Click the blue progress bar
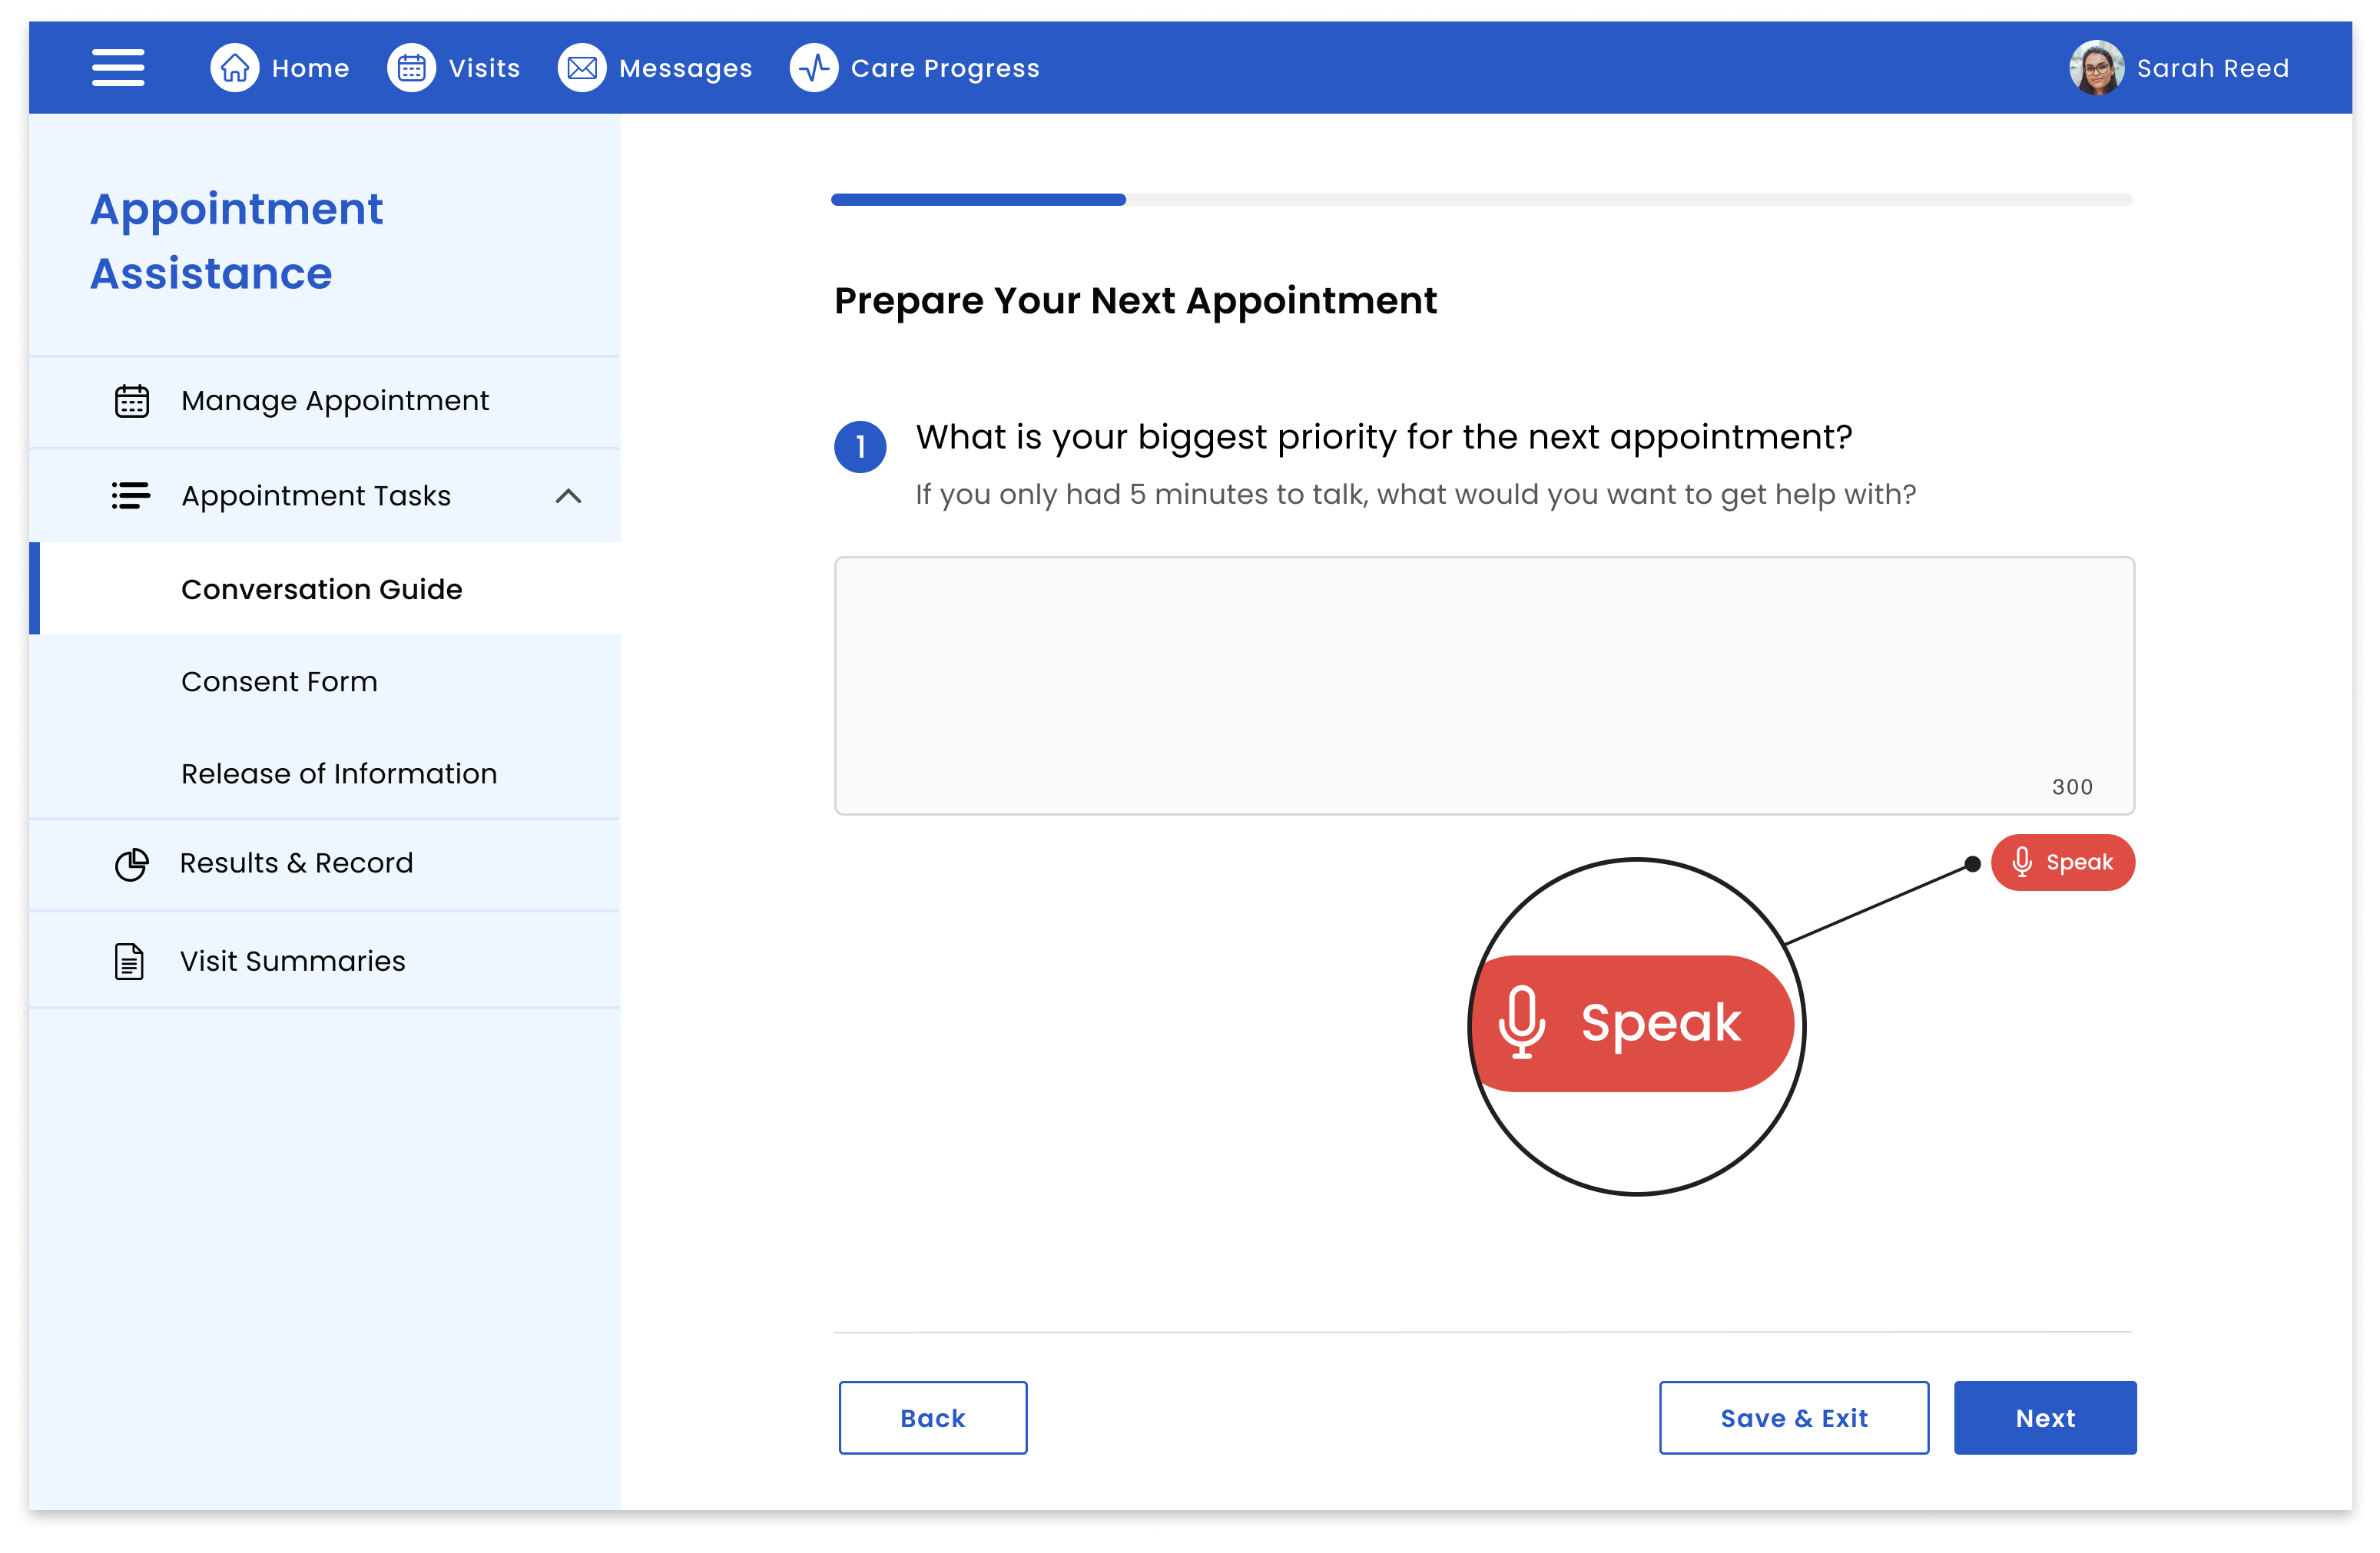 (x=978, y=200)
